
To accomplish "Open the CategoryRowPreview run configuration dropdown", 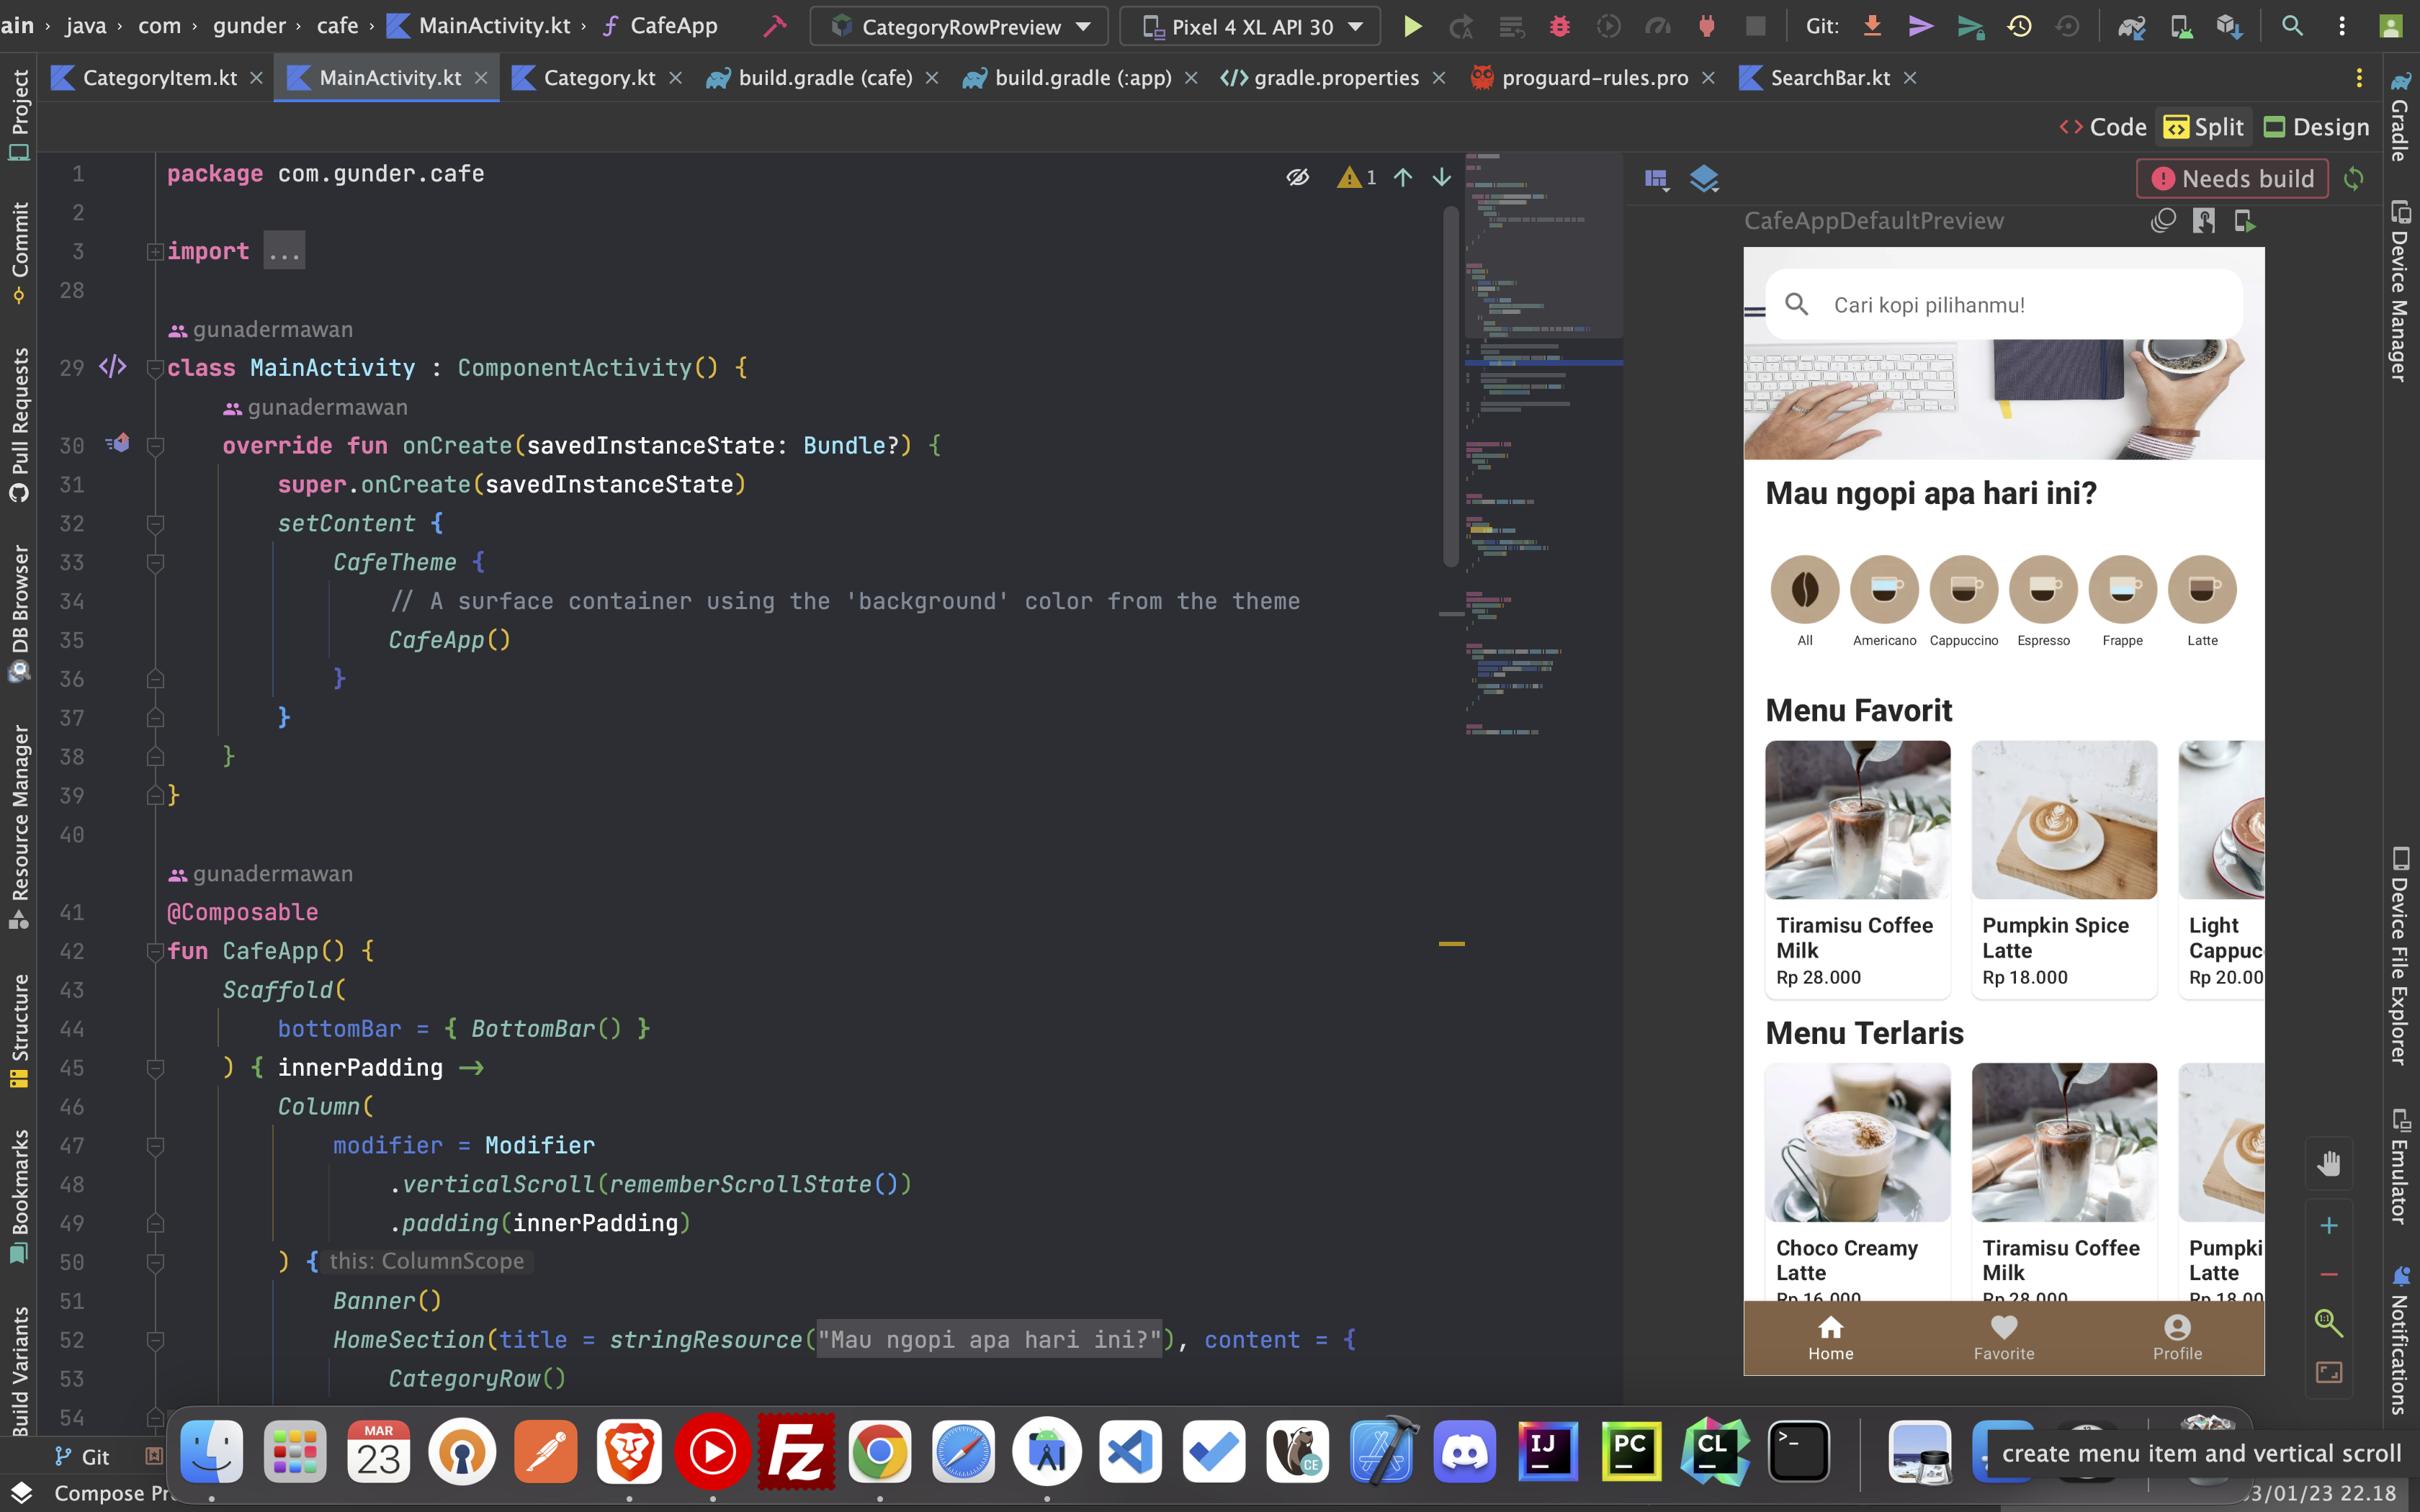I will pos(958,26).
